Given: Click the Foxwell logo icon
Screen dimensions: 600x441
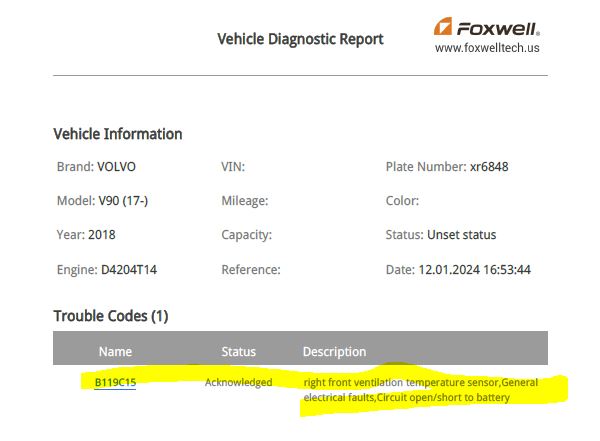Looking at the screenshot, I should point(443,26).
